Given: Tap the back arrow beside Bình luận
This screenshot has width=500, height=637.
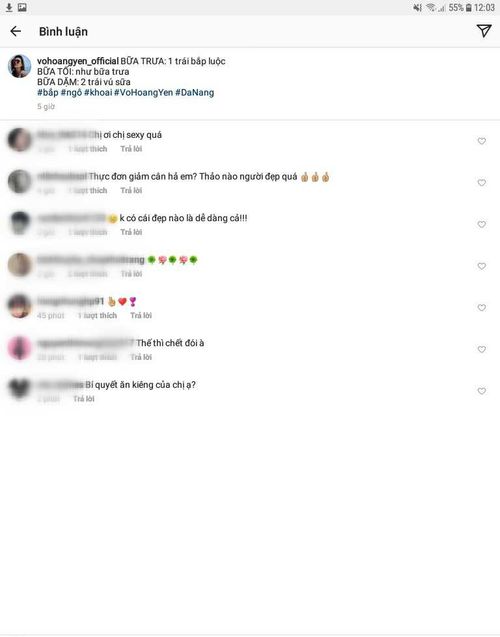Looking at the screenshot, I should [15, 31].
